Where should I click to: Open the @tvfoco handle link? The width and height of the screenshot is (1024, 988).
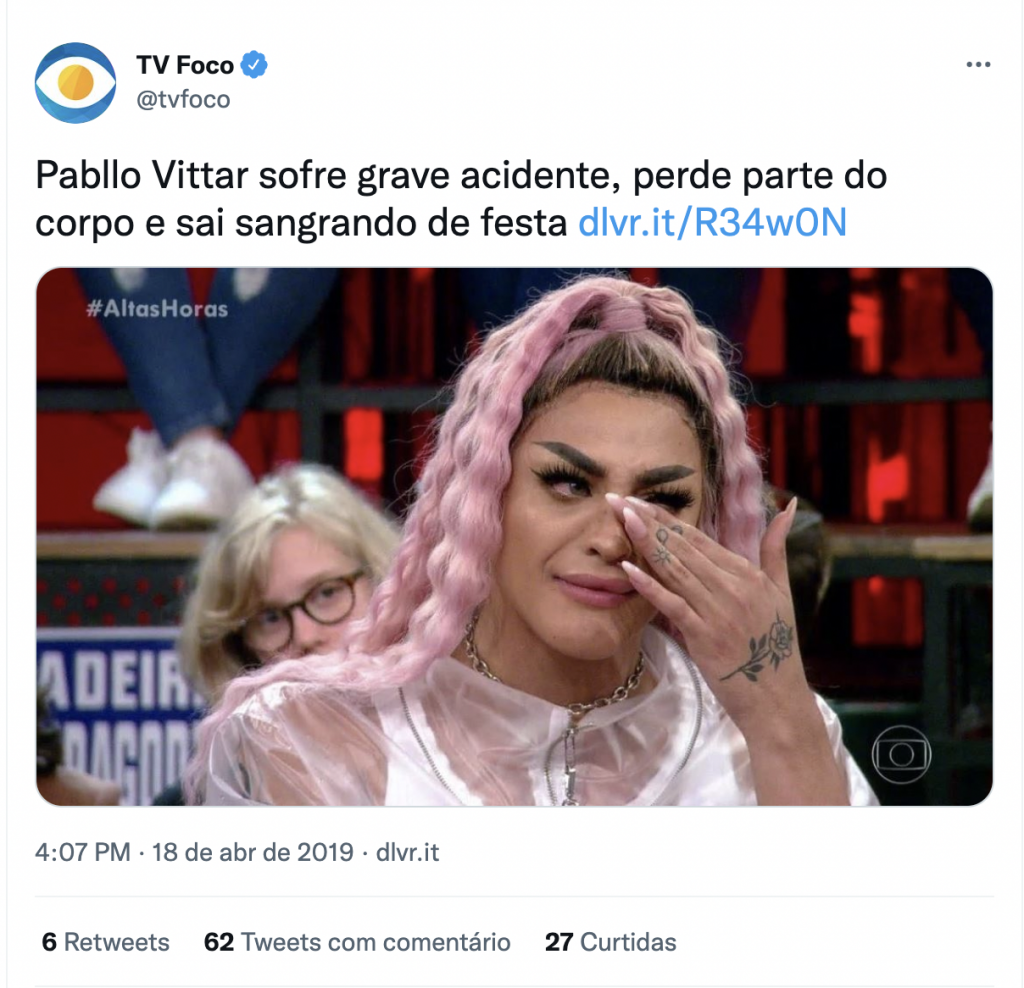click(x=184, y=99)
